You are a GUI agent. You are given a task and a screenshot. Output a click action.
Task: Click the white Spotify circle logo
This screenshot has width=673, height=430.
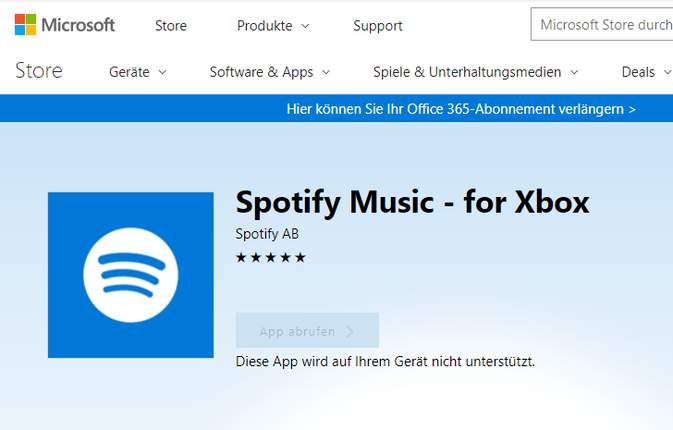coord(130,275)
